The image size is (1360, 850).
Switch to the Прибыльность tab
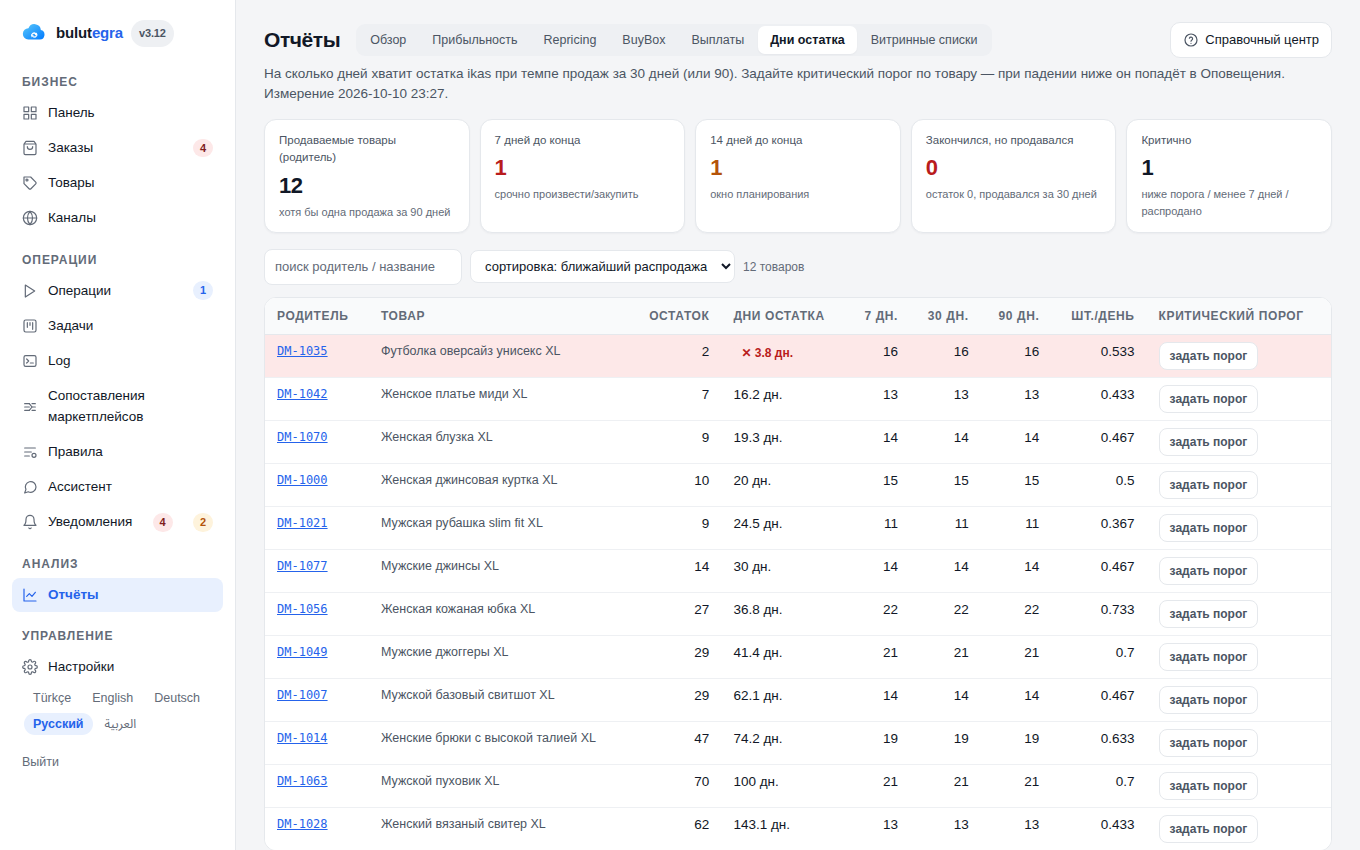[x=475, y=40]
